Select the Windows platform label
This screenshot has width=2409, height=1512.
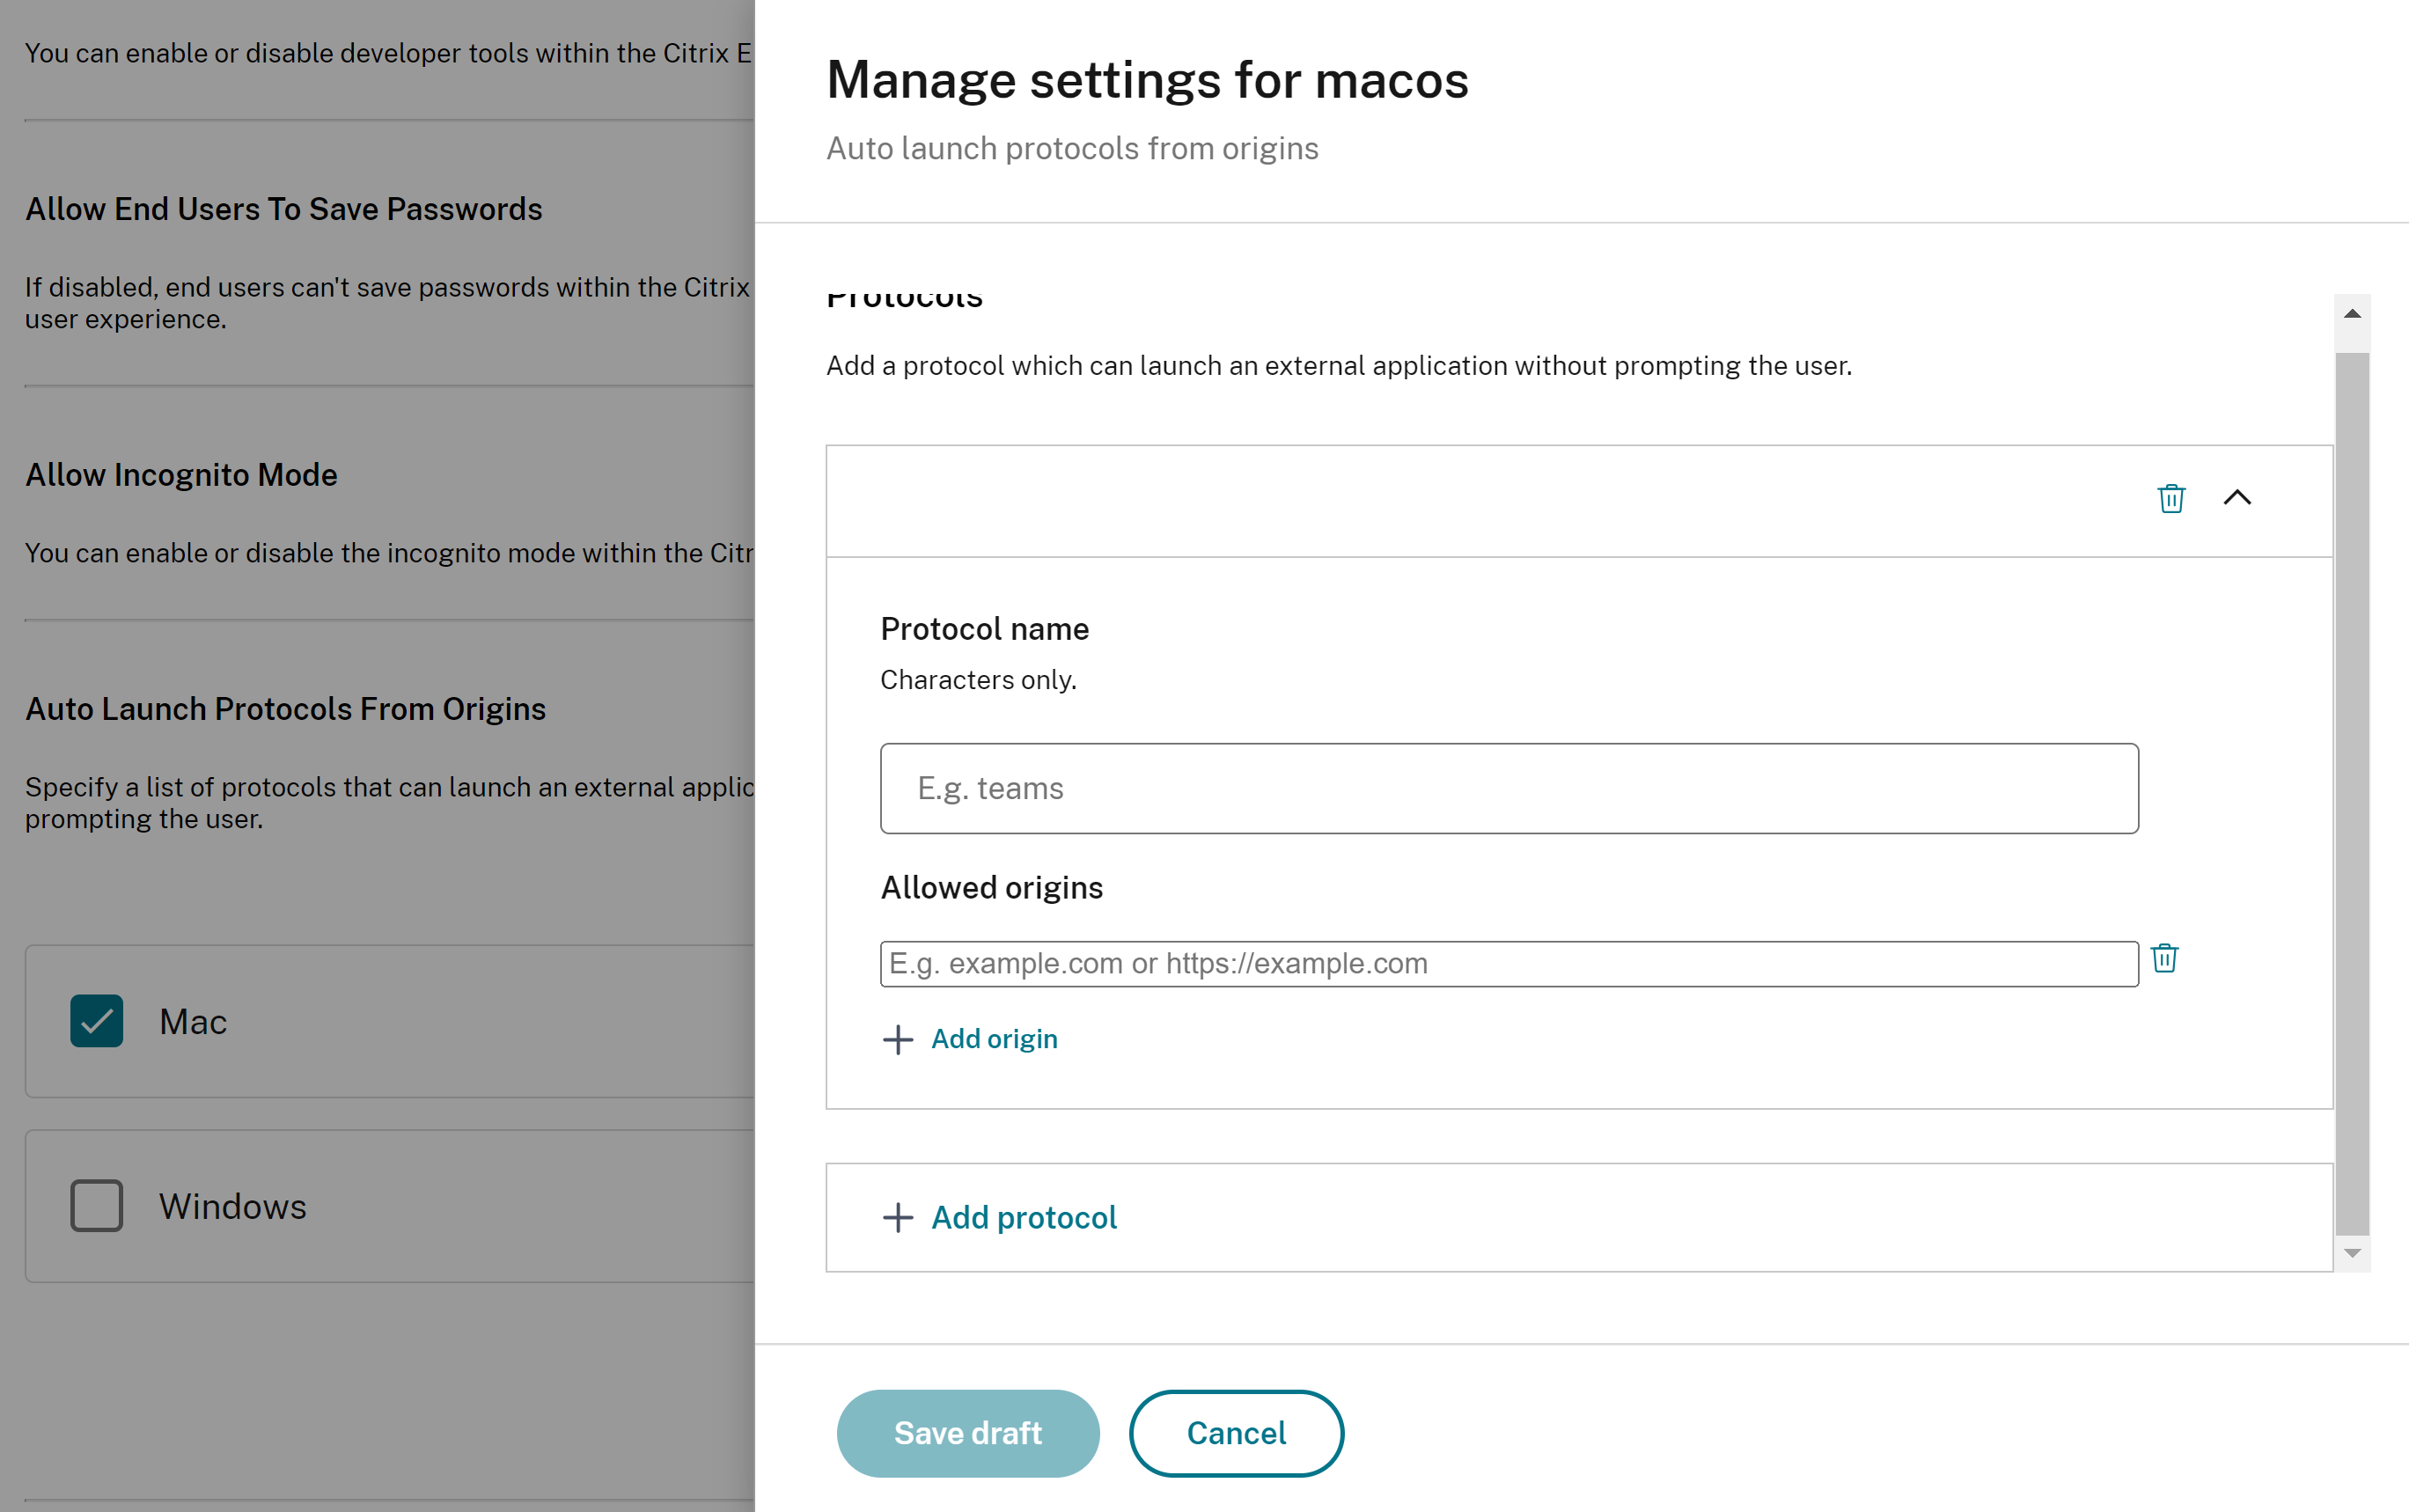(x=232, y=1207)
